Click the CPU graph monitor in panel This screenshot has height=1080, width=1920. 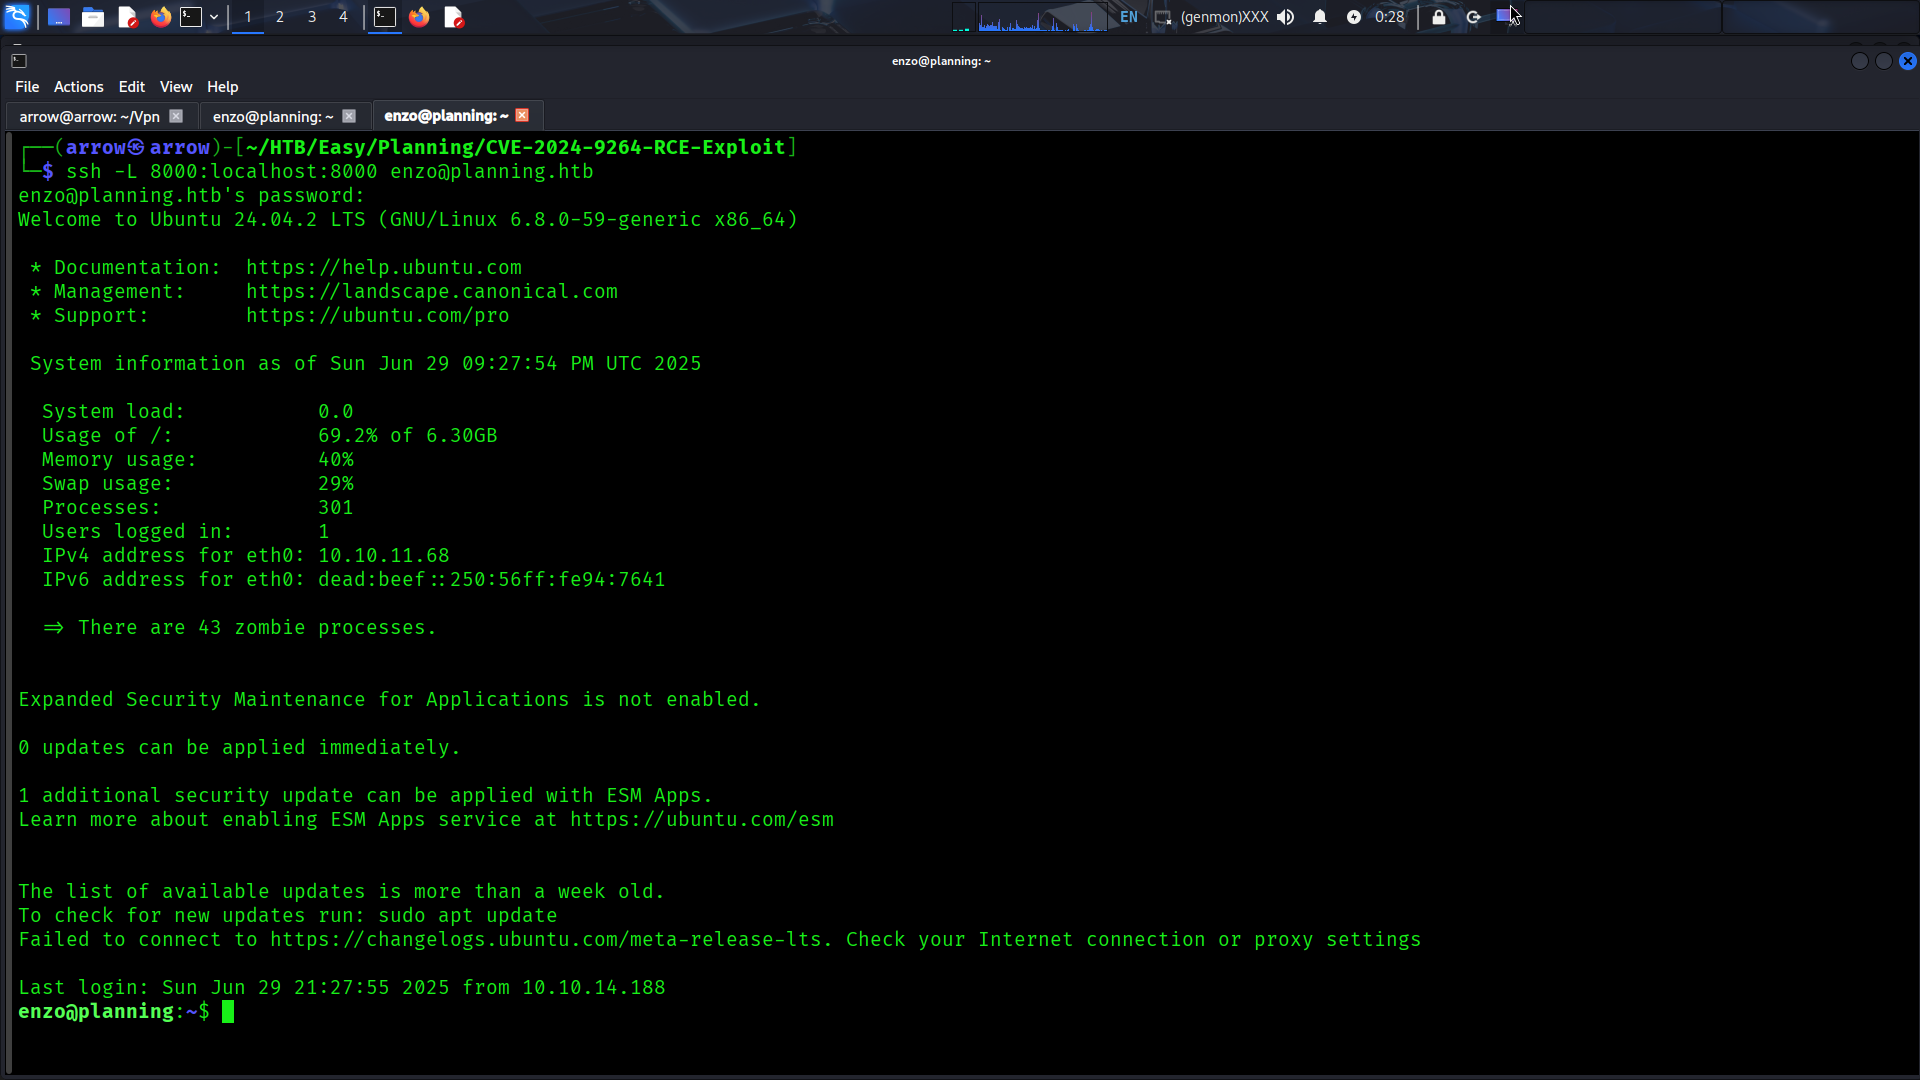pyautogui.click(x=1041, y=17)
